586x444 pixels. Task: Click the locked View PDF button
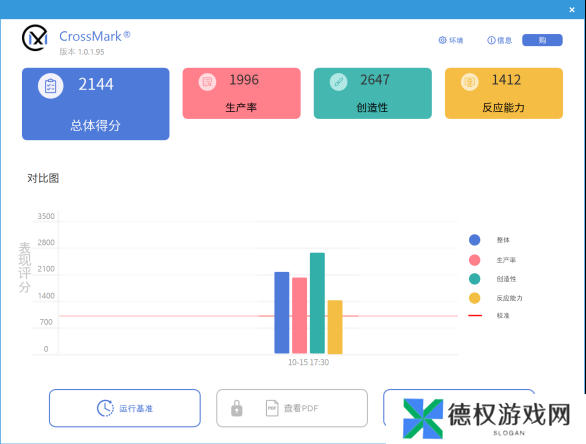pyautogui.click(x=292, y=408)
